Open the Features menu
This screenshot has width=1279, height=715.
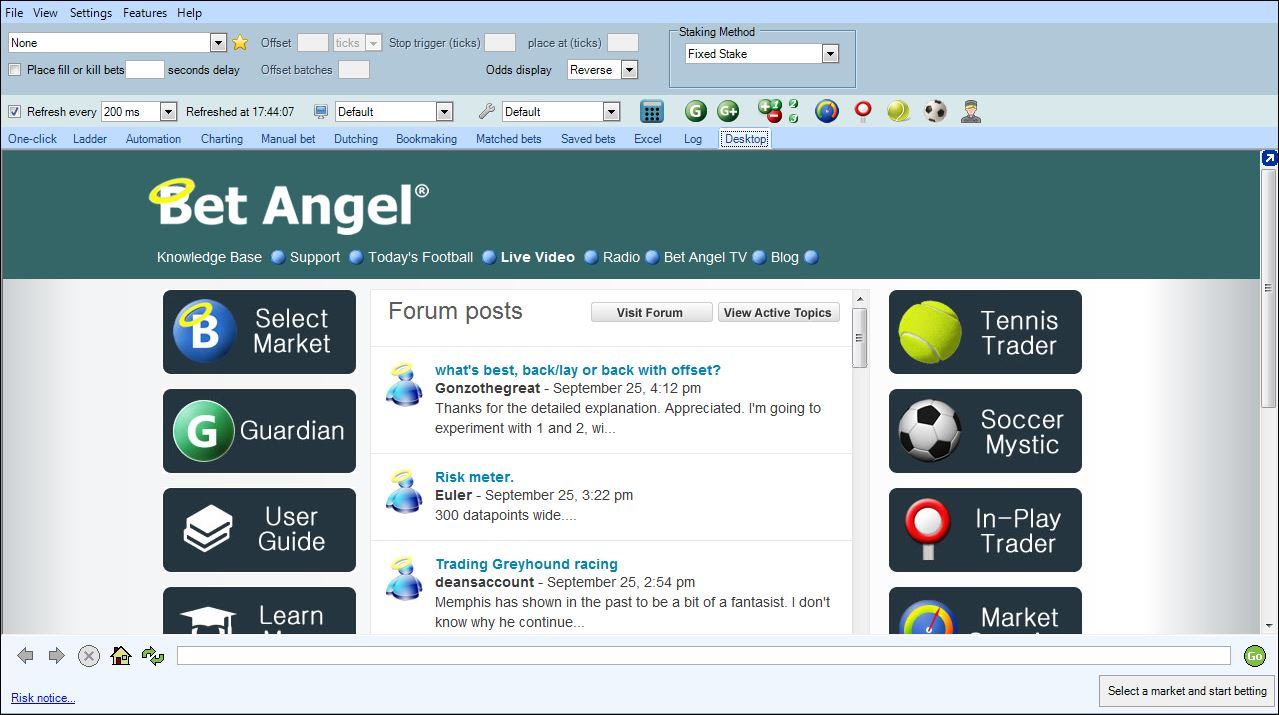(x=145, y=13)
